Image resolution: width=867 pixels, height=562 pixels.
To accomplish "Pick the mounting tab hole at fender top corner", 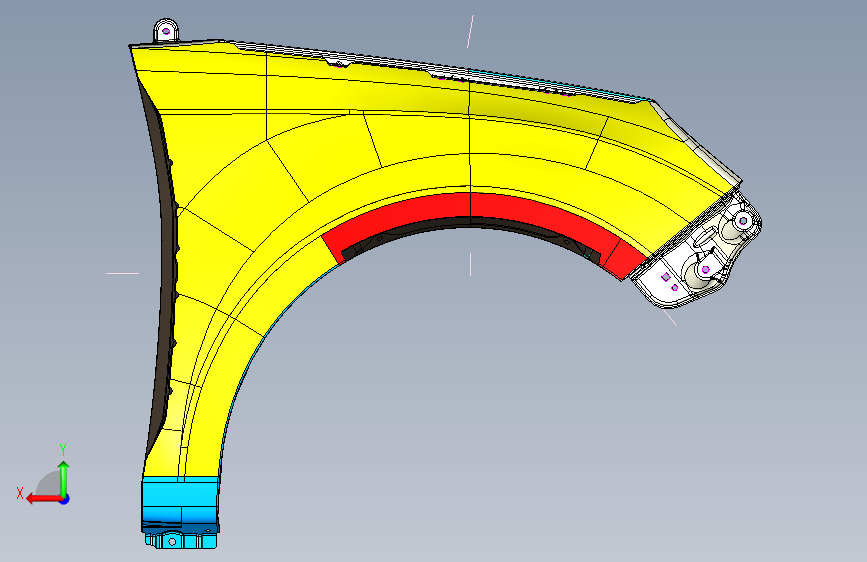I will pyautogui.click(x=166, y=31).
